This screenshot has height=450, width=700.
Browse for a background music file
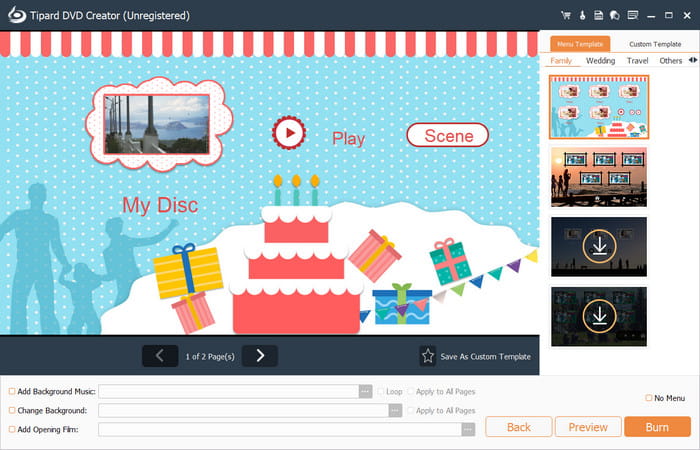(x=365, y=392)
